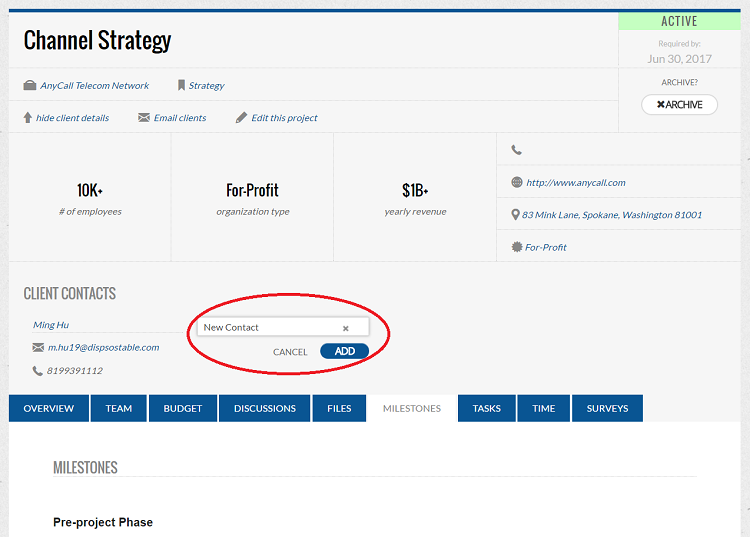
Task: Select the Tasks tab
Action: click(487, 408)
